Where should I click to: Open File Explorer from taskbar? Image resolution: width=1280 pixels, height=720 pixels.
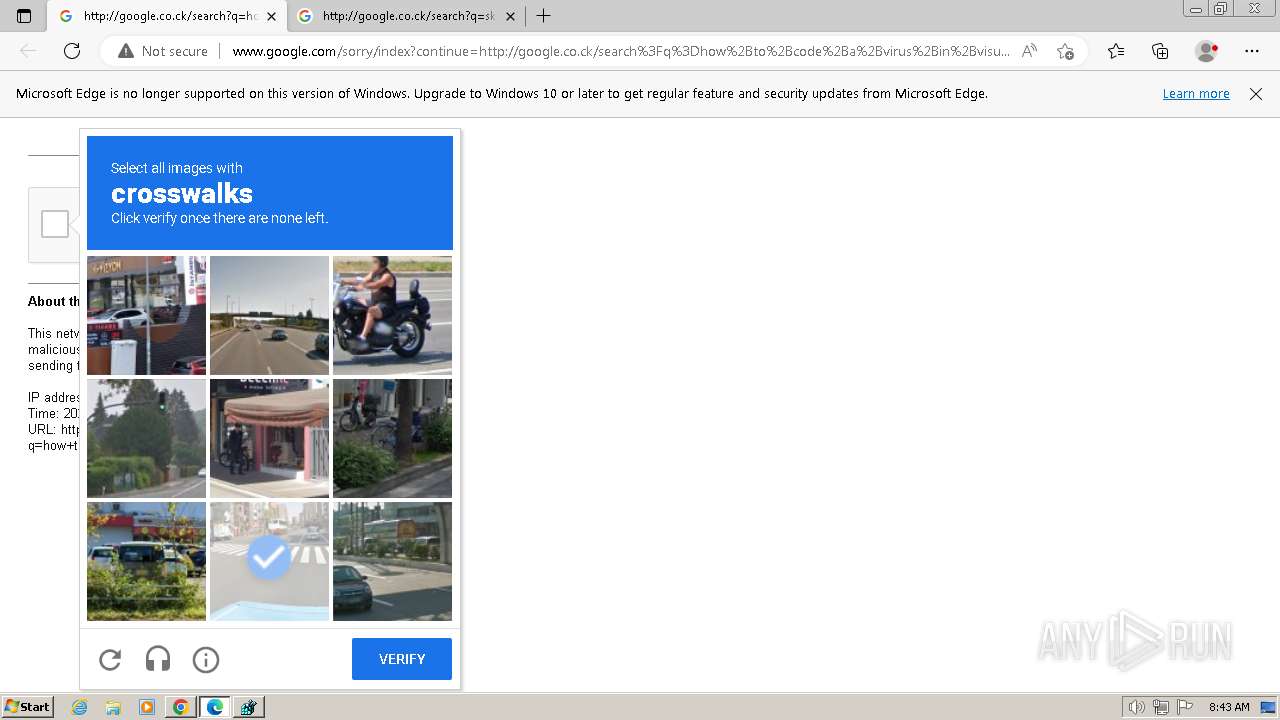tap(113, 707)
